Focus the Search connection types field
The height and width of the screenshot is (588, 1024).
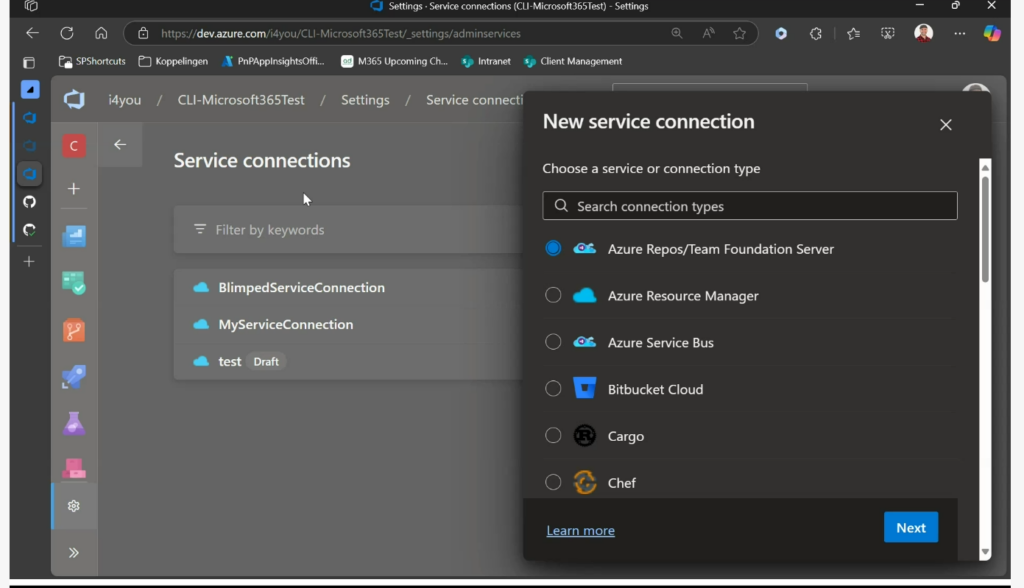click(x=750, y=206)
